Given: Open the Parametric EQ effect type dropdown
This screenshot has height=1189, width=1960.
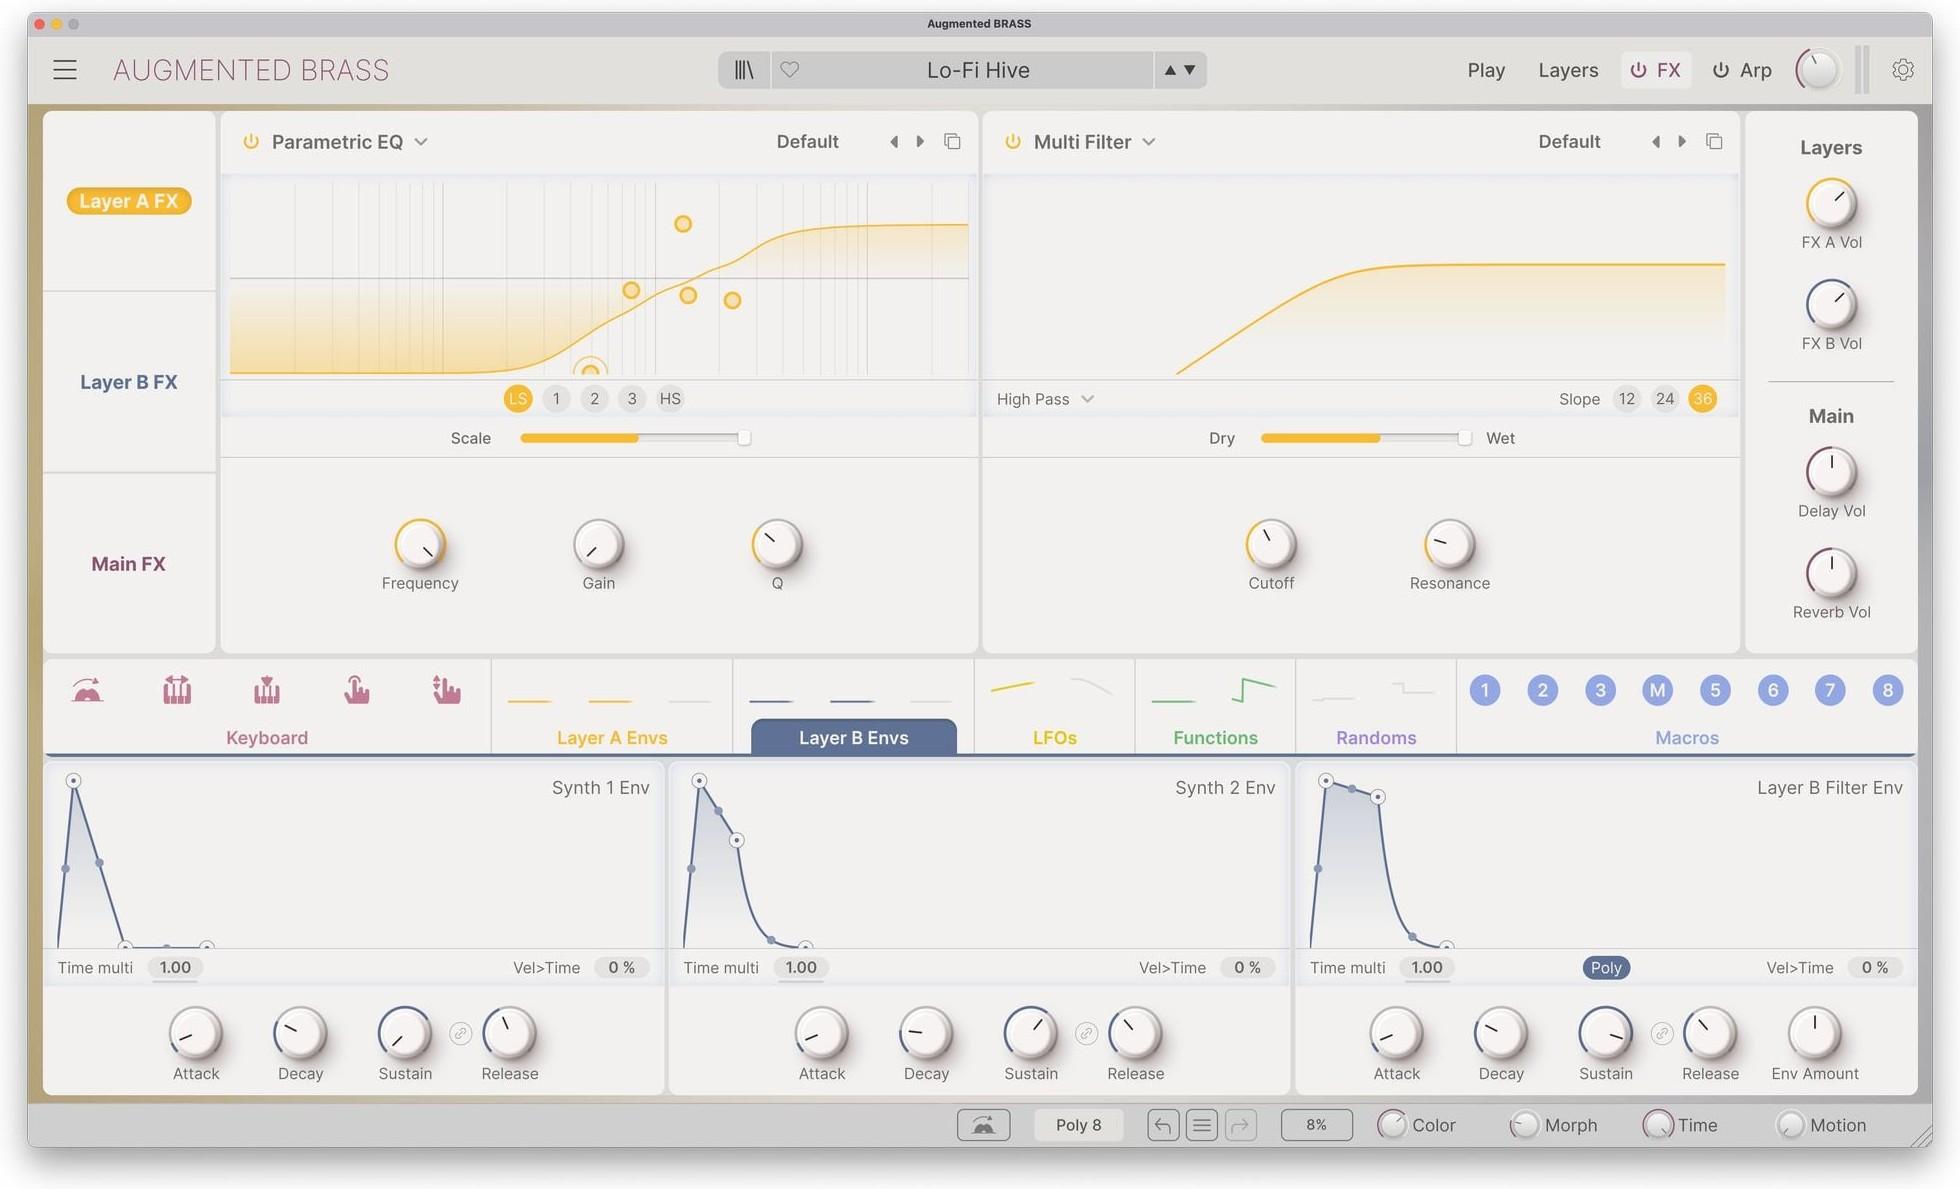Looking at the screenshot, I should click(421, 141).
